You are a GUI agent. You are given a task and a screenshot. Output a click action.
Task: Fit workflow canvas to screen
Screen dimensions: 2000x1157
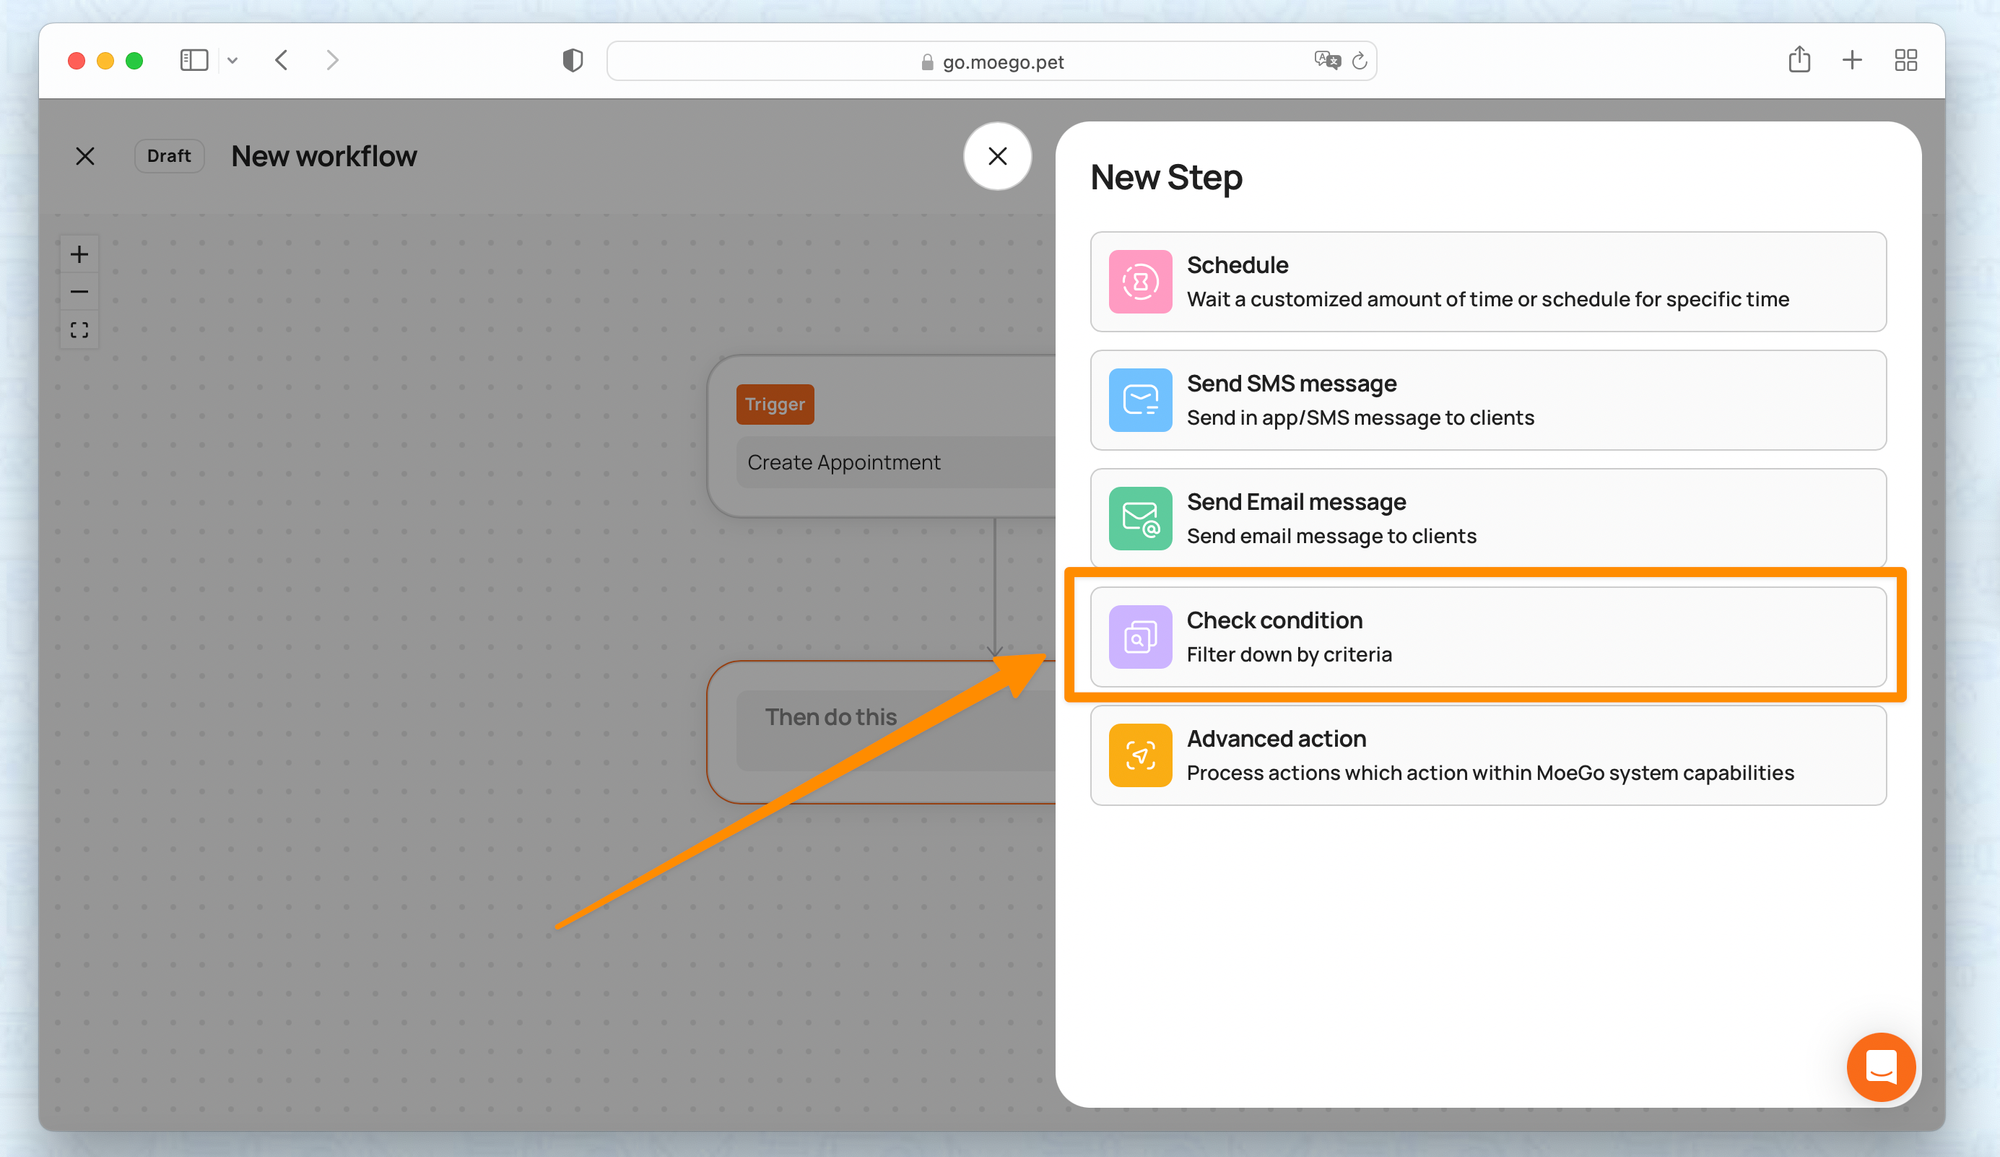click(x=79, y=330)
